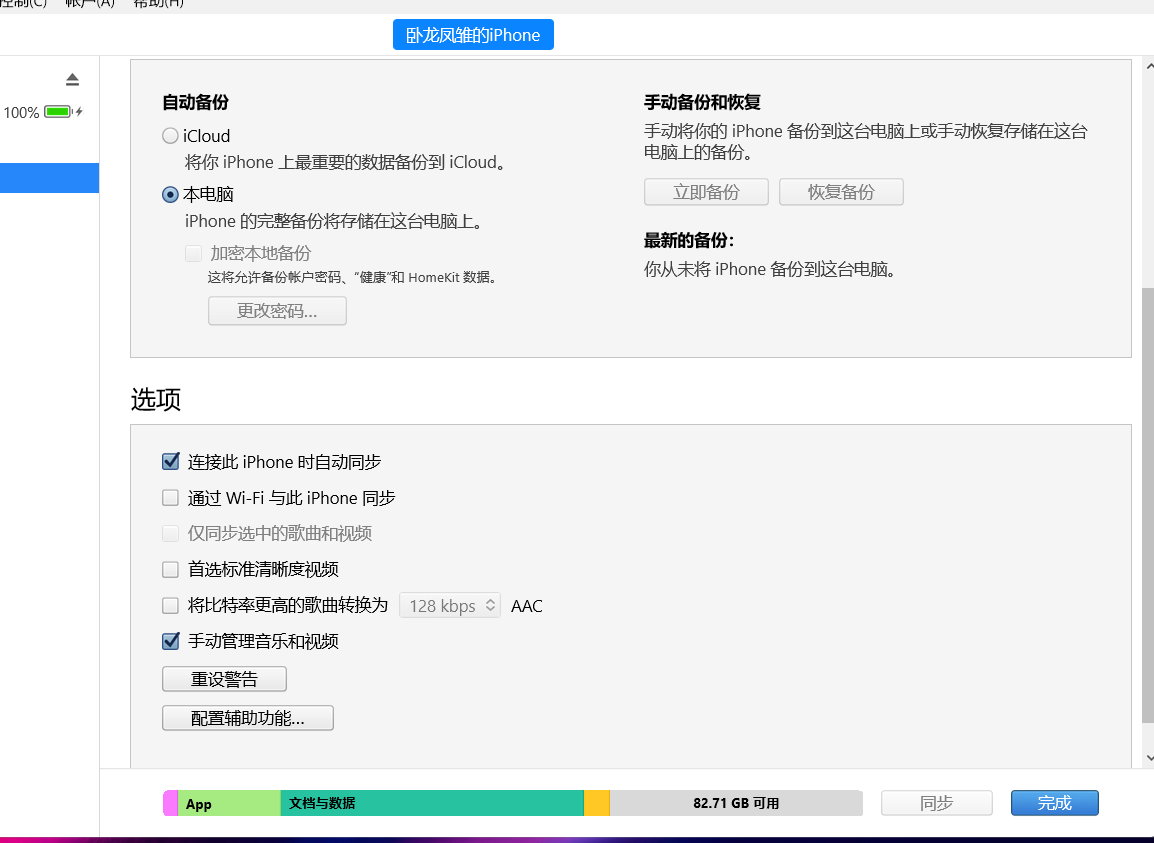Open the 帐户 menu

90,3
